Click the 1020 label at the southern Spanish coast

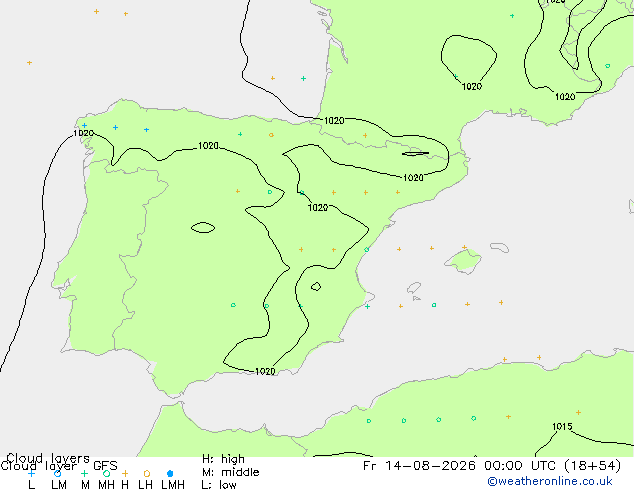click(265, 371)
